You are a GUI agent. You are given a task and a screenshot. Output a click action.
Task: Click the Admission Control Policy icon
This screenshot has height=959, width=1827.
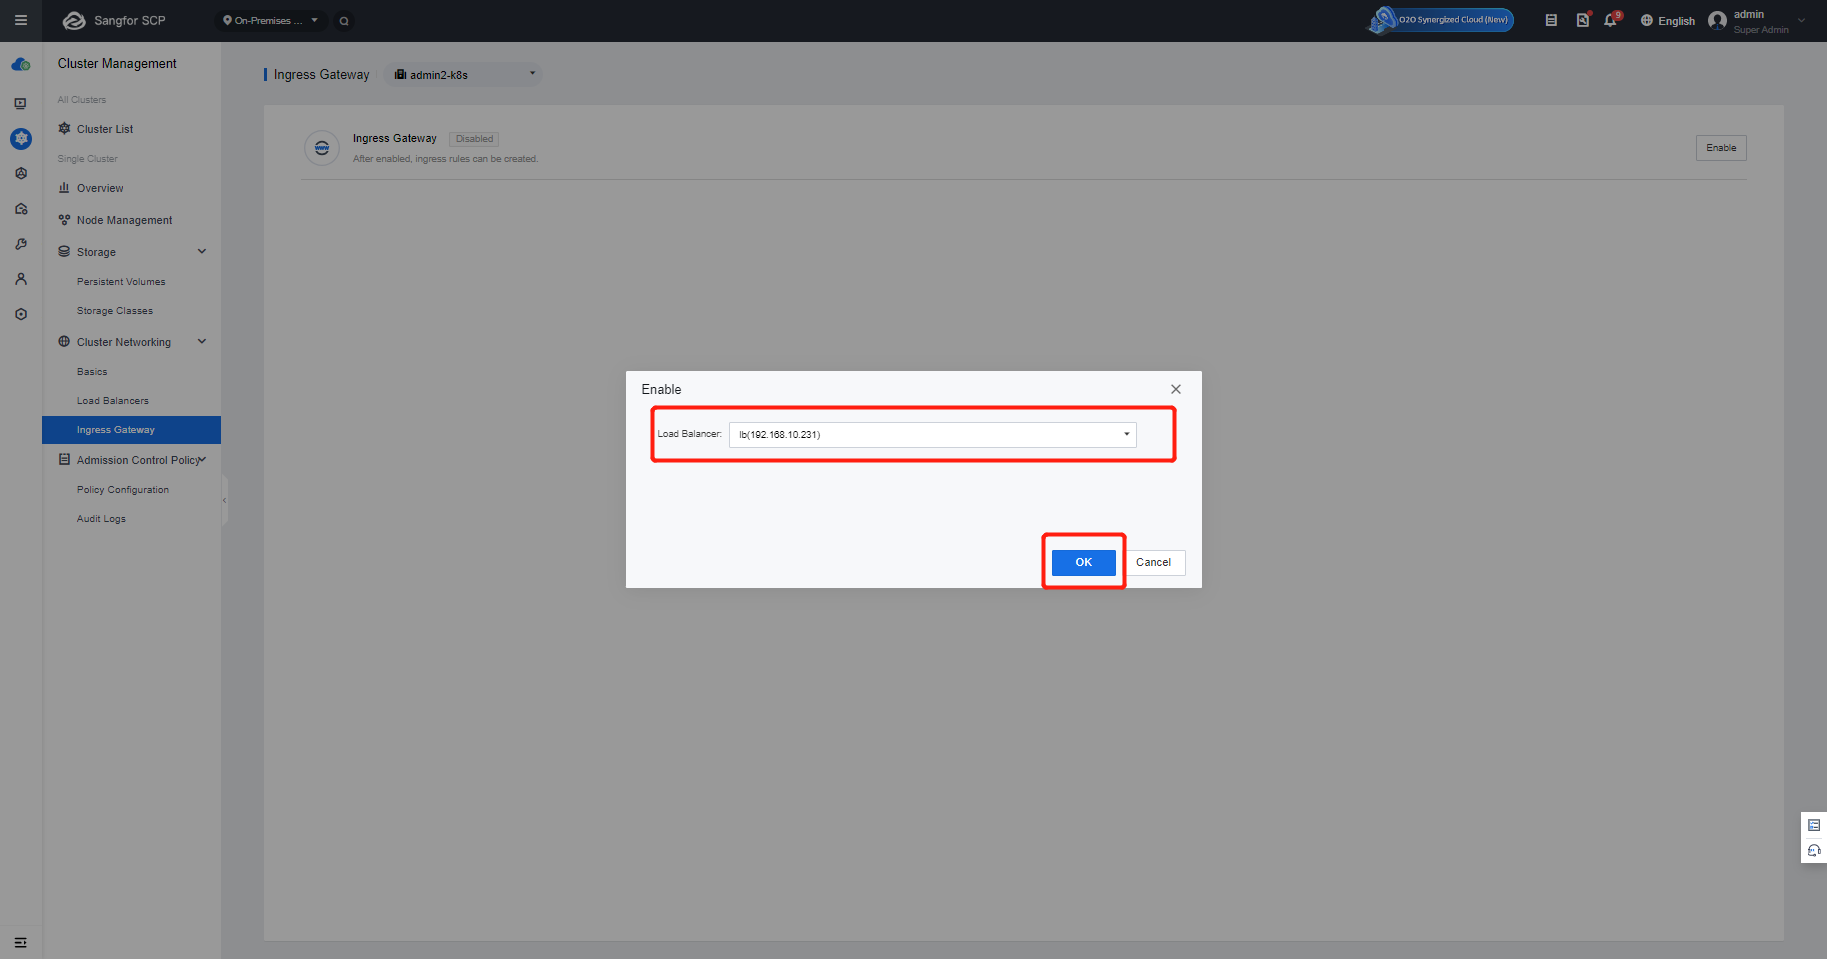(x=64, y=460)
